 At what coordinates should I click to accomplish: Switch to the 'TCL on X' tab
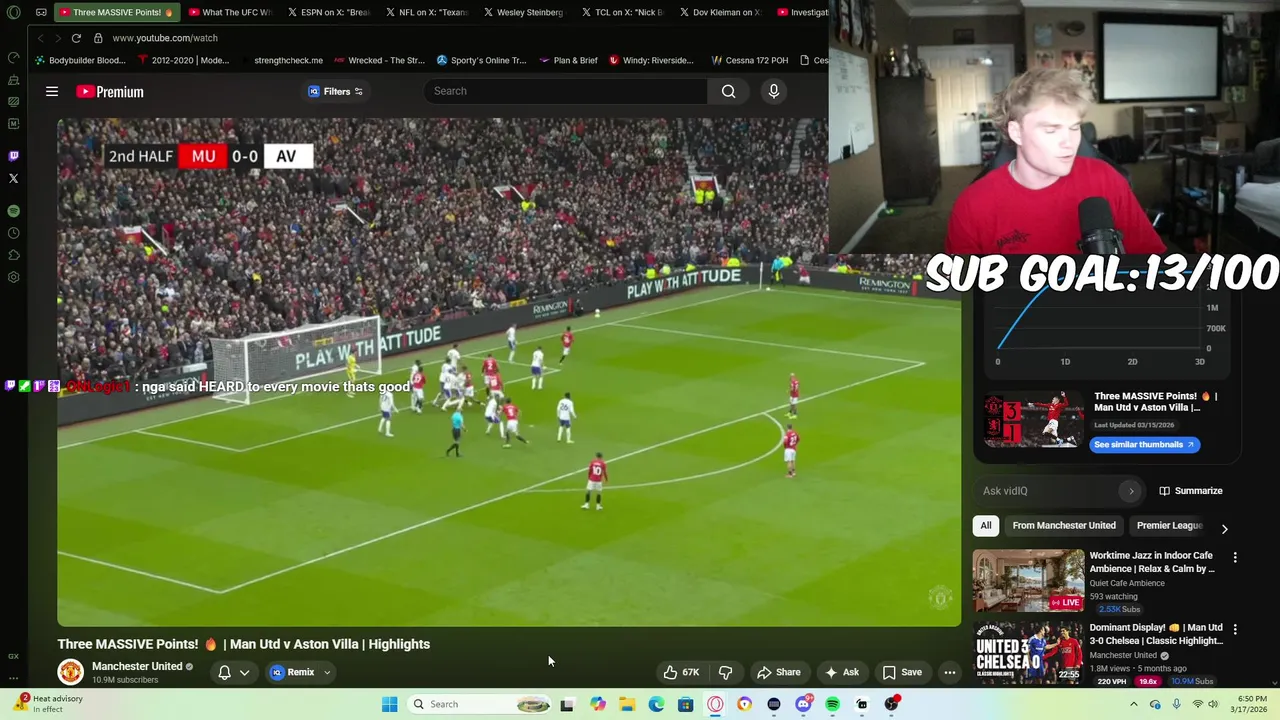622,13
